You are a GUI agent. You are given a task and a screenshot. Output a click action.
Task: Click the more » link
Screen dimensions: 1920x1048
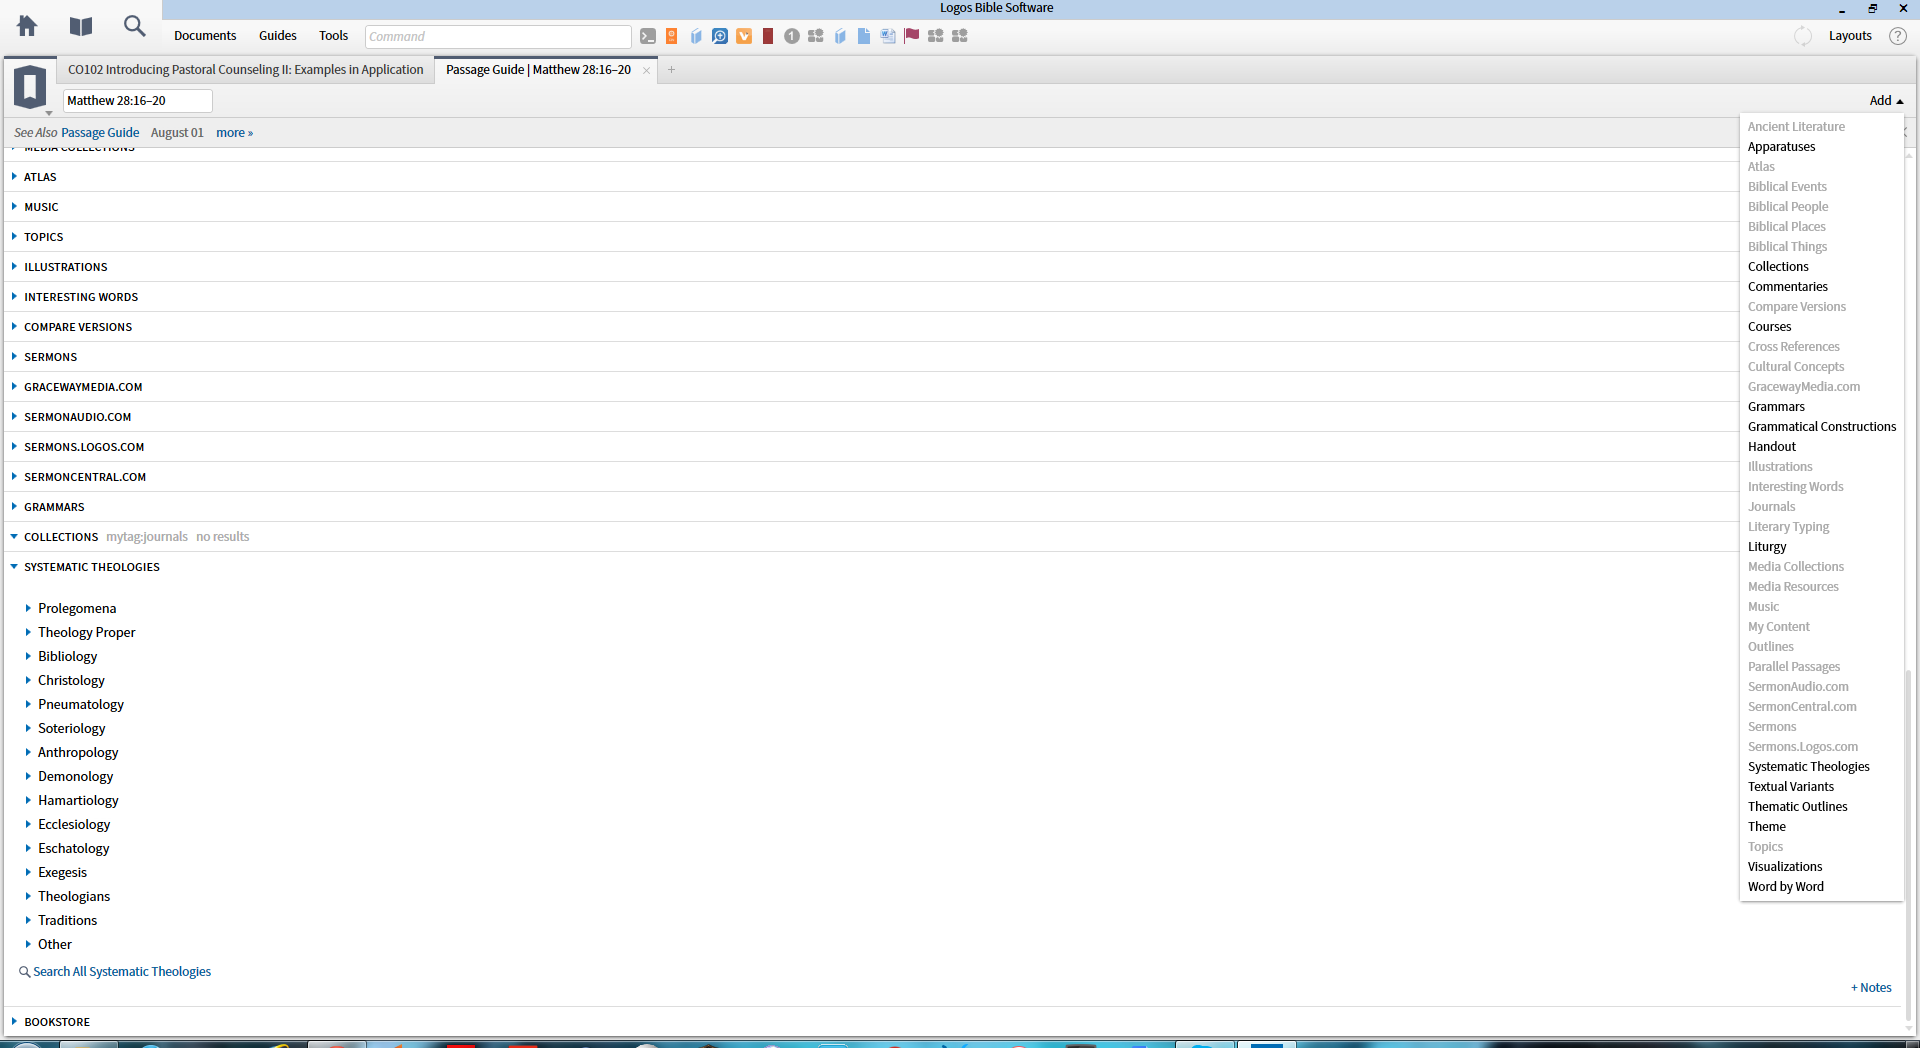234,133
